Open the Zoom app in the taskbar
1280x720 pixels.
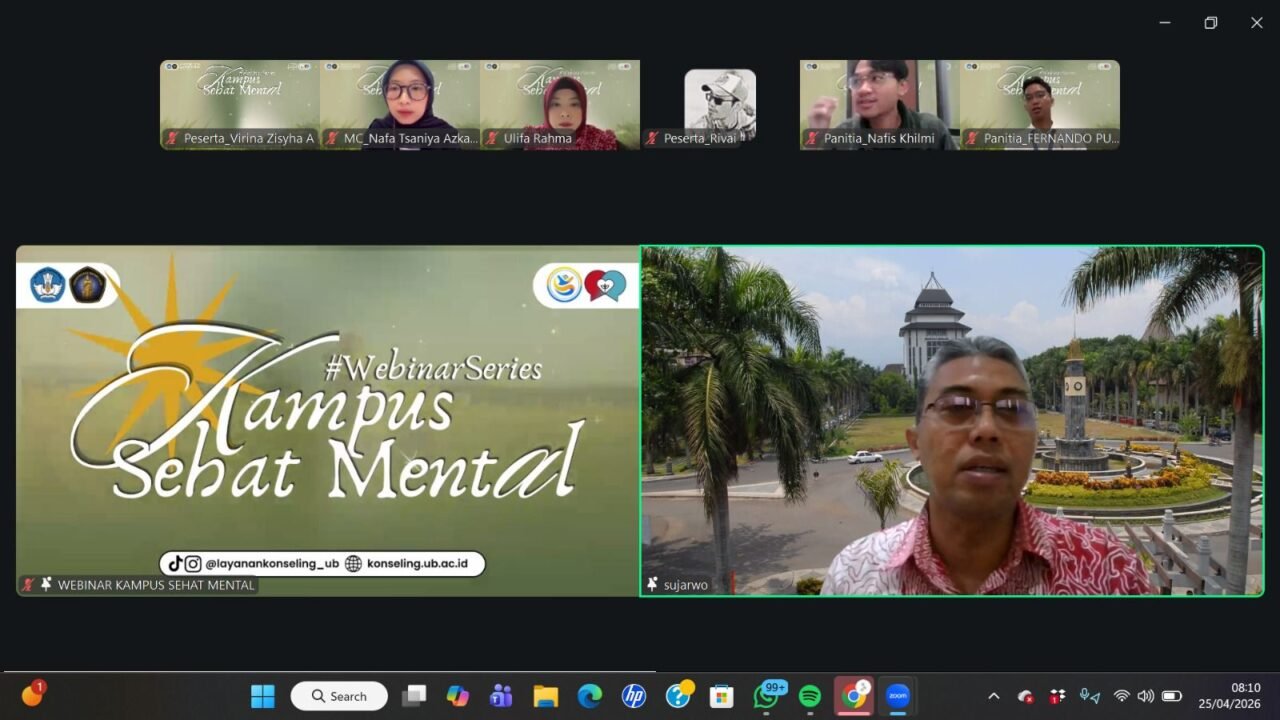[897, 696]
